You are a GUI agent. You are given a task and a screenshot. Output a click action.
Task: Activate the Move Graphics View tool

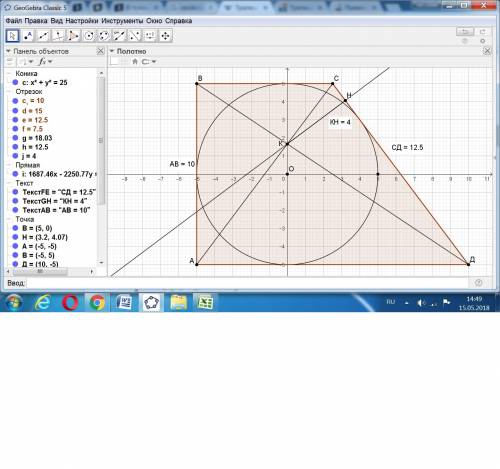[x=165, y=36]
